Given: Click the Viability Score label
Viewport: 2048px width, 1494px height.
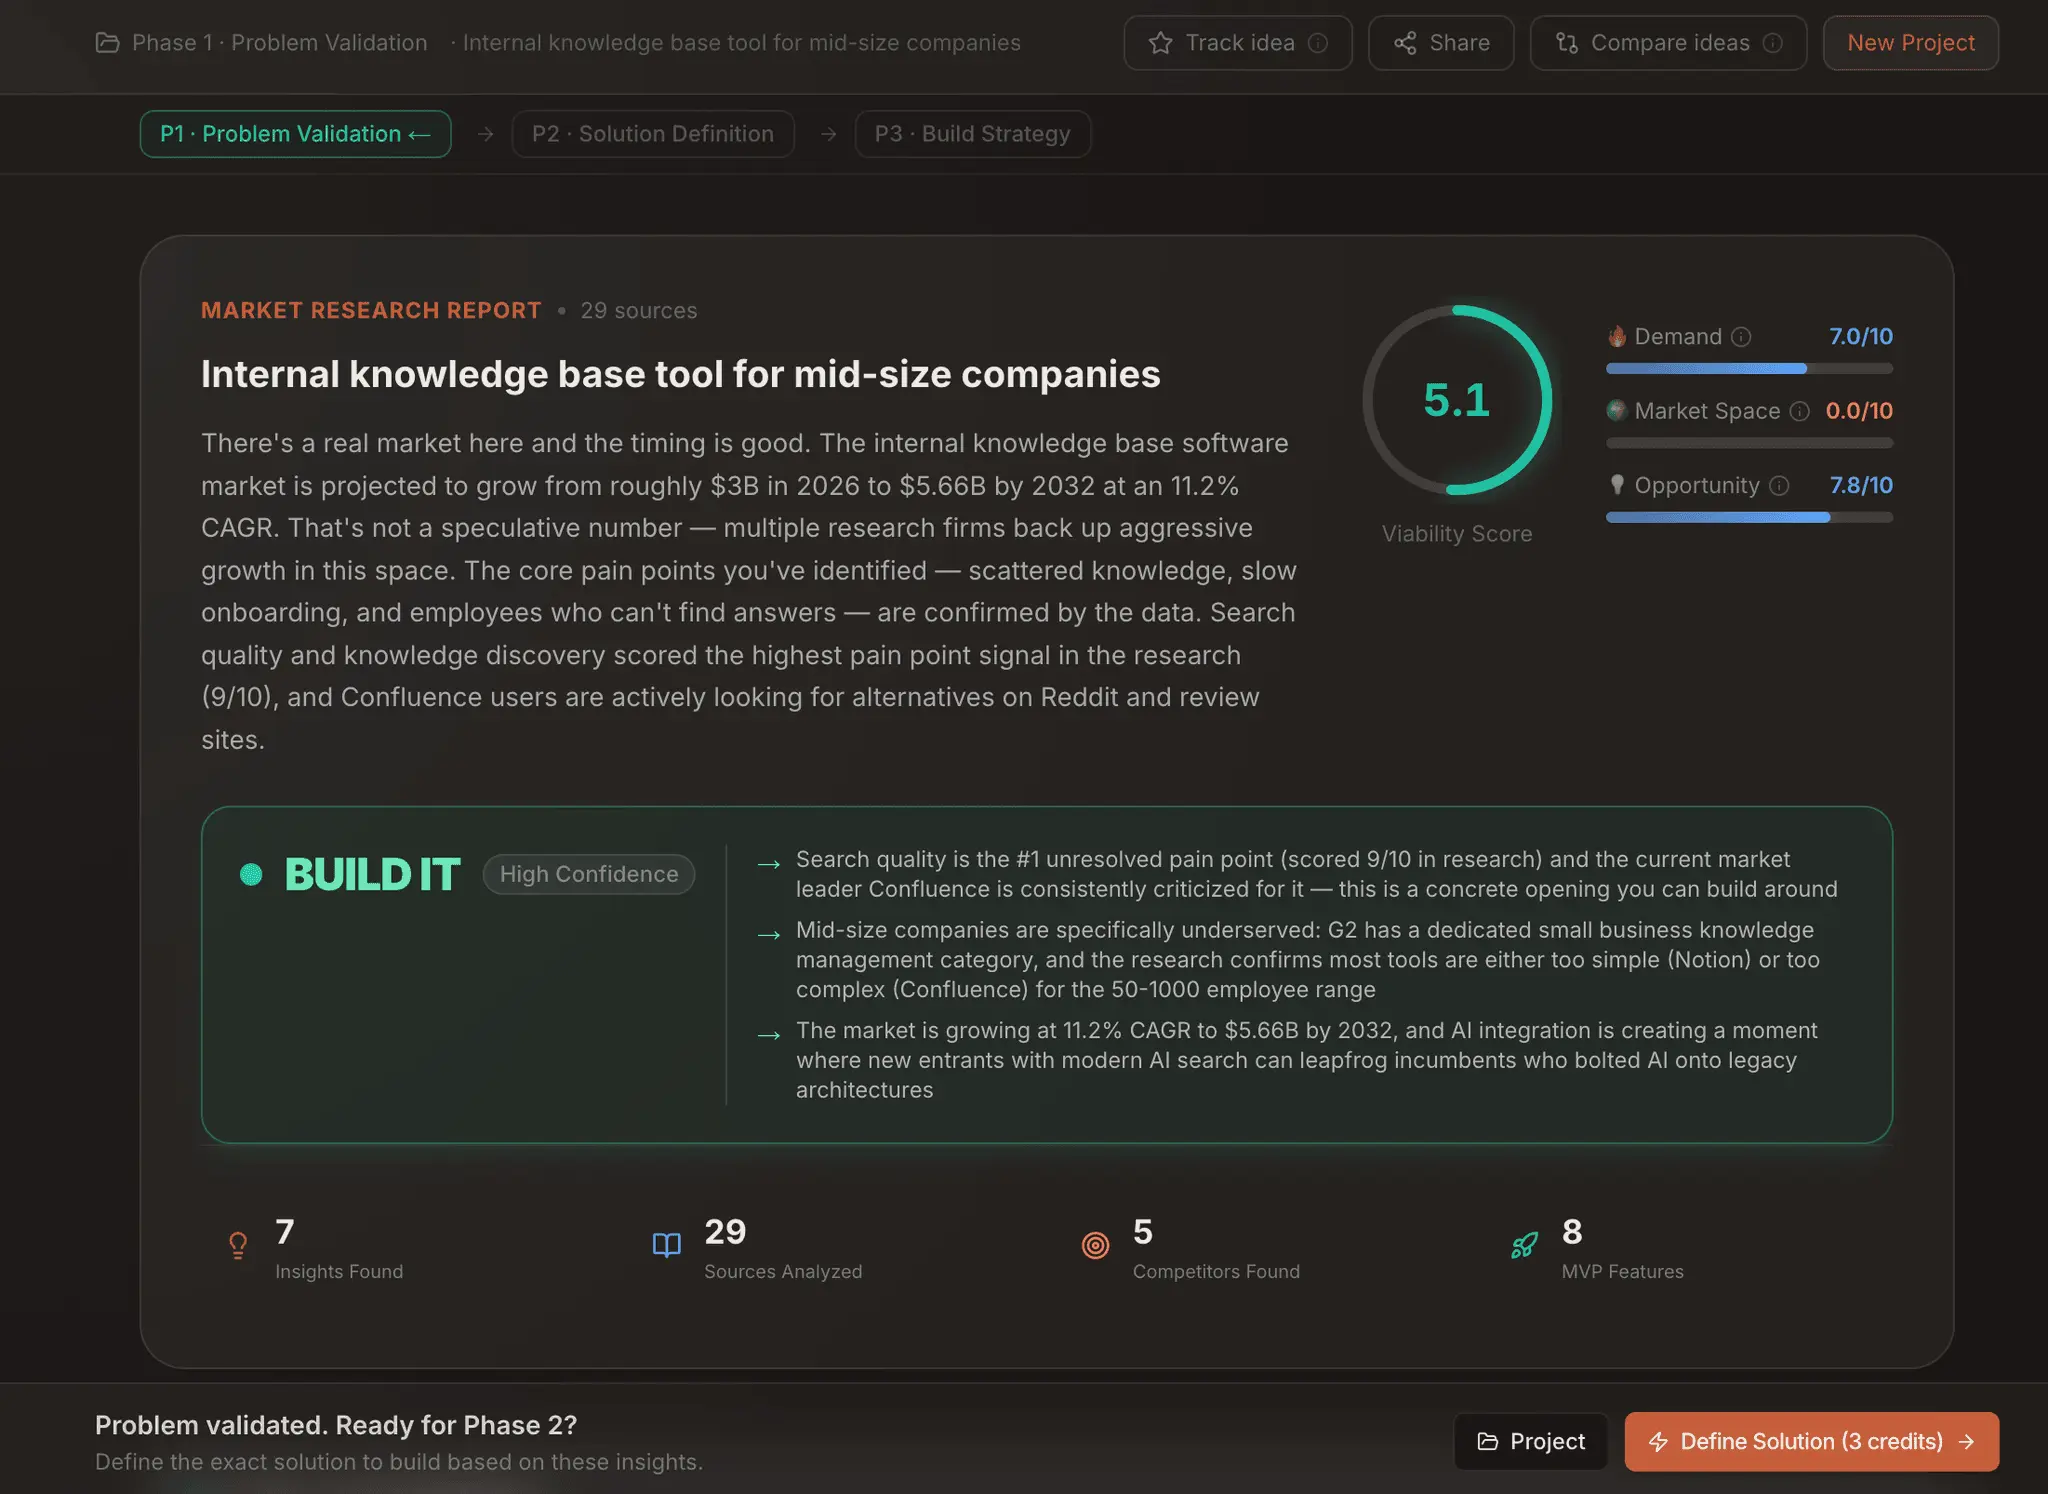Looking at the screenshot, I should pos(1457,534).
